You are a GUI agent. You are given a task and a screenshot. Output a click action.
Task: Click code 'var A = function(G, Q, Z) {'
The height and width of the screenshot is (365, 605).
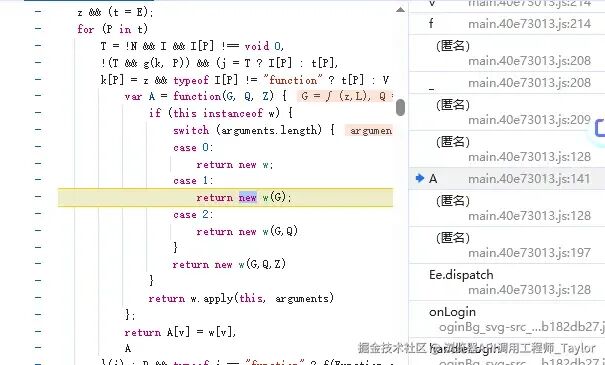pyautogui.click(x=206, y=96)
